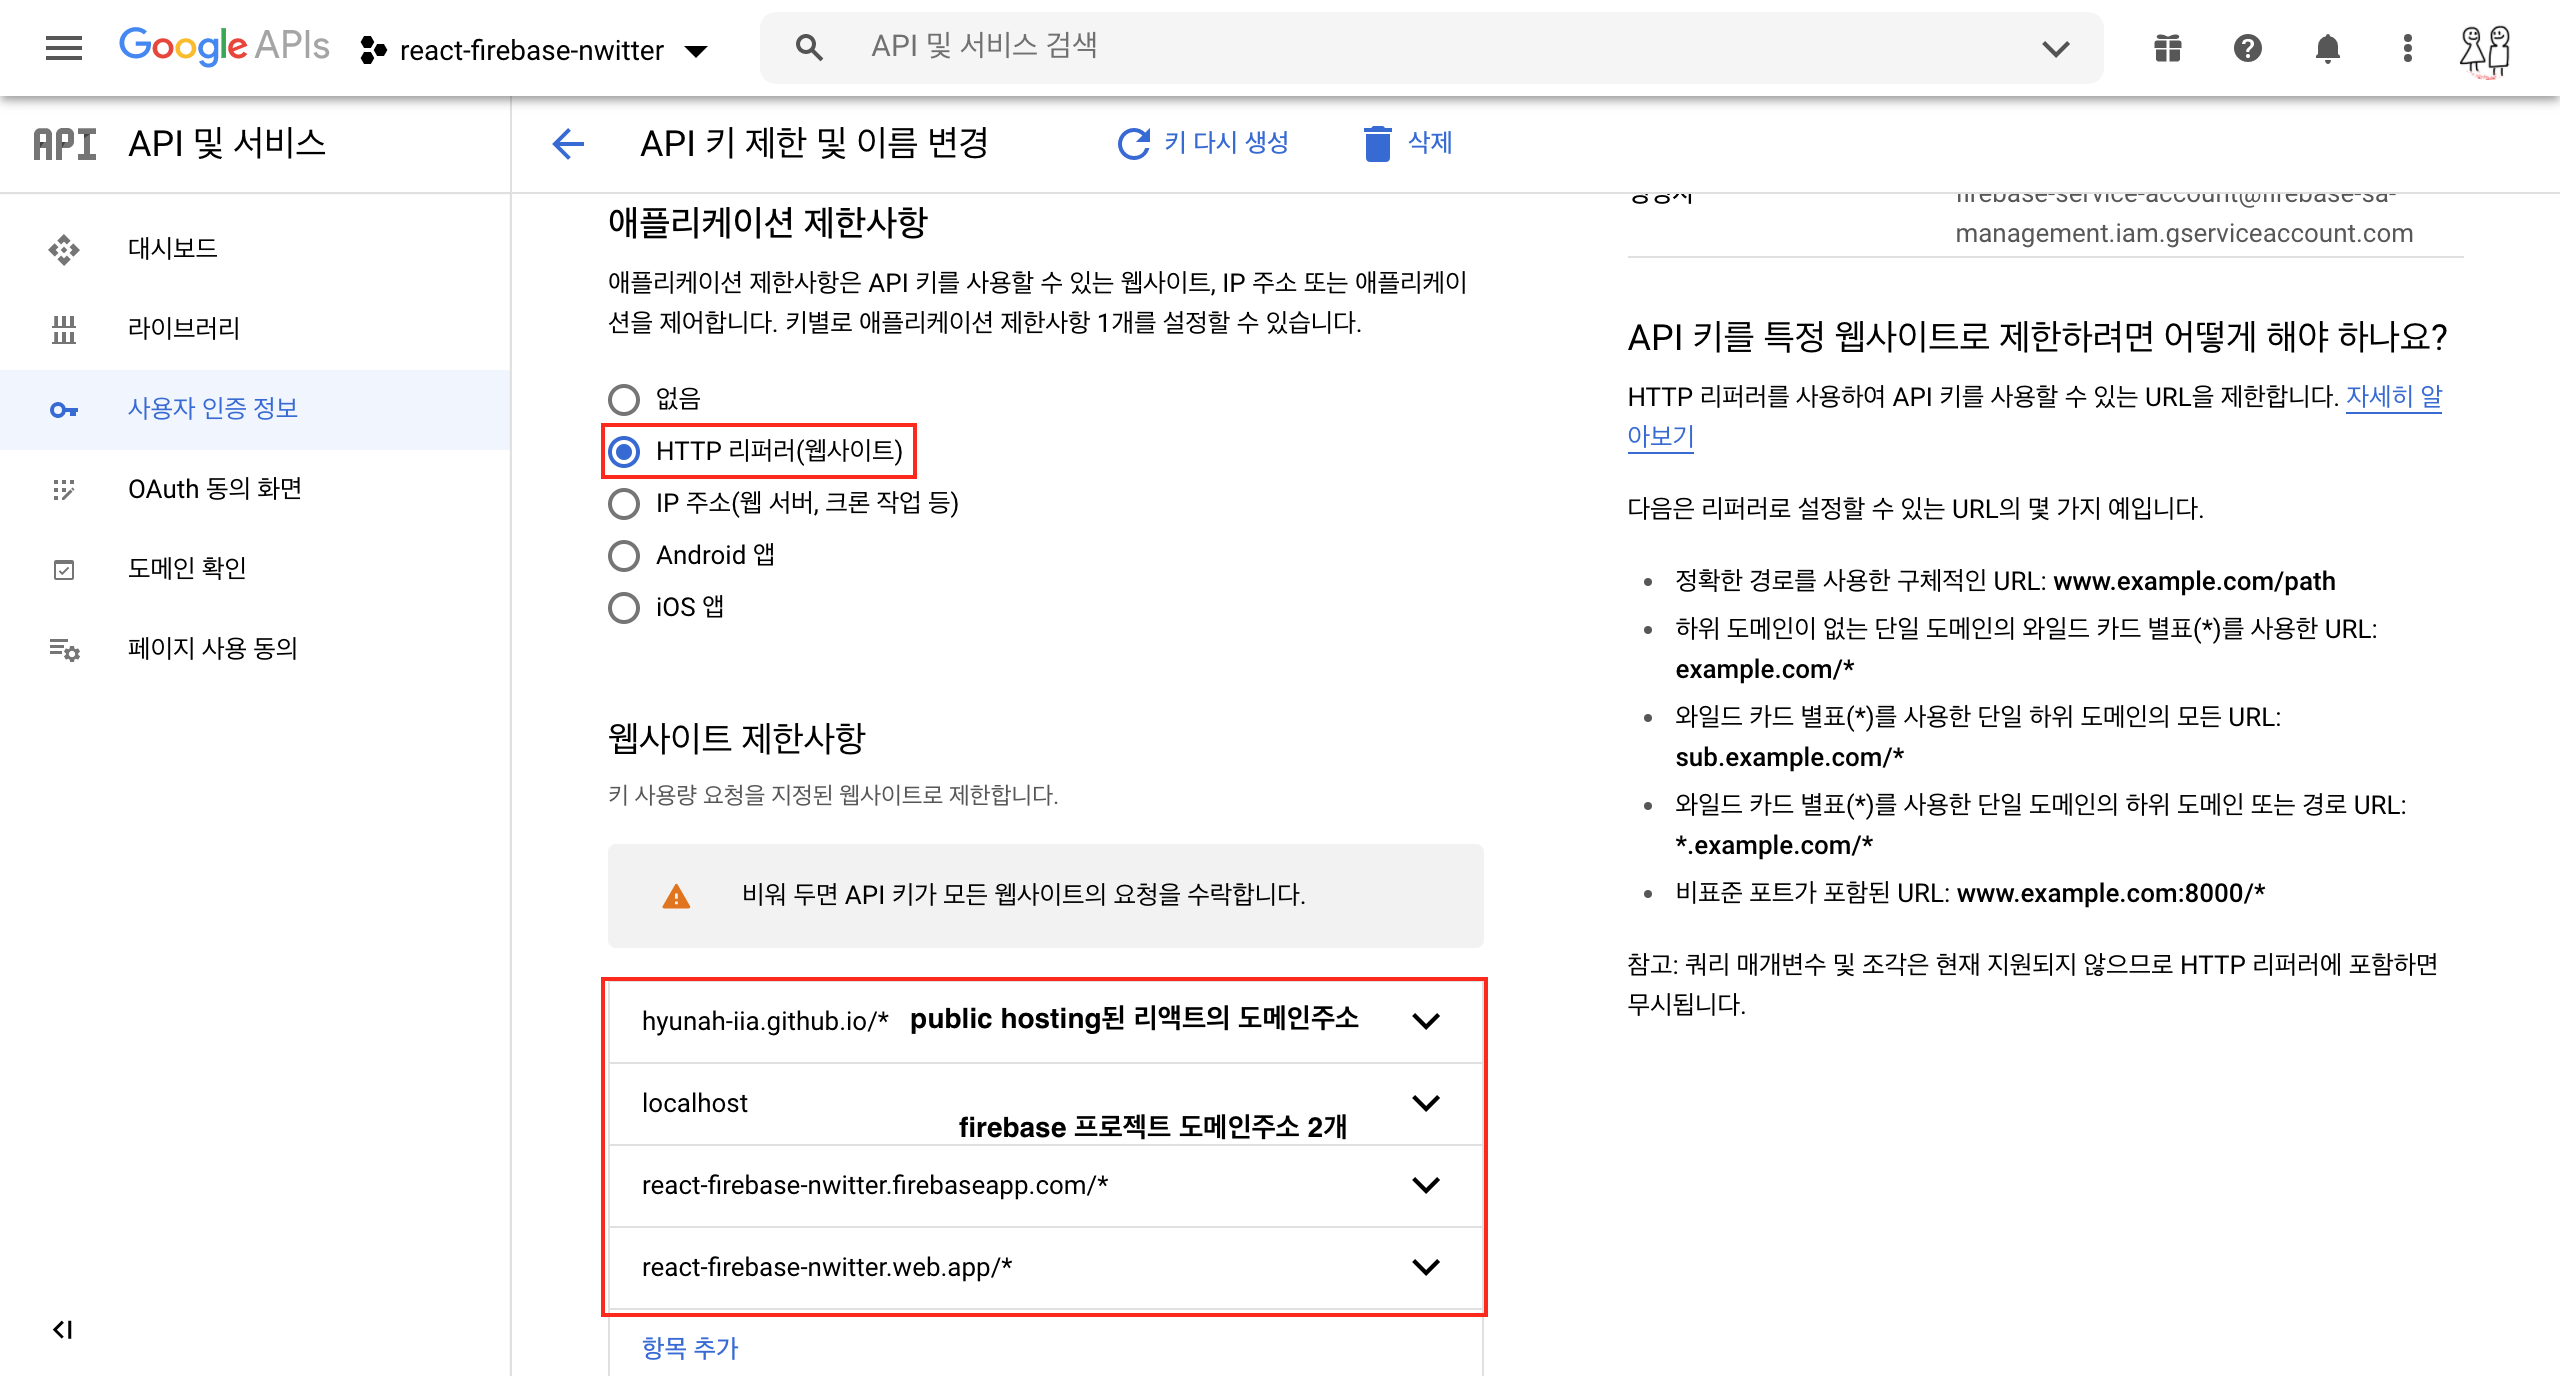Screen dimensions: 2560x1376
Task: Collapse the sidebar with bottom arrow icon
Action: point(63,1329)
